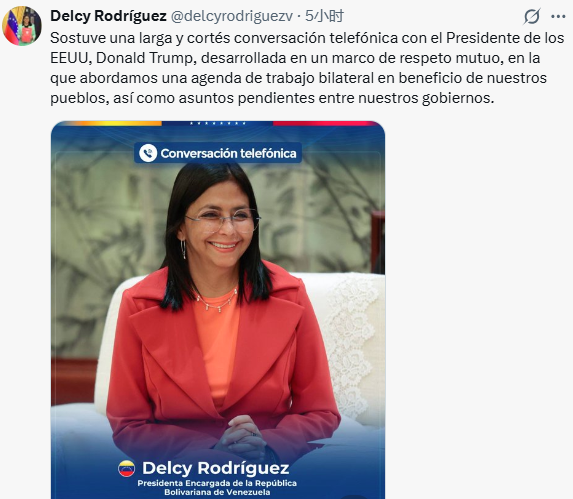Screen dimensions: 573x499
Task: Click the tweet's last line about "gobiernos"
Action: 272,98
